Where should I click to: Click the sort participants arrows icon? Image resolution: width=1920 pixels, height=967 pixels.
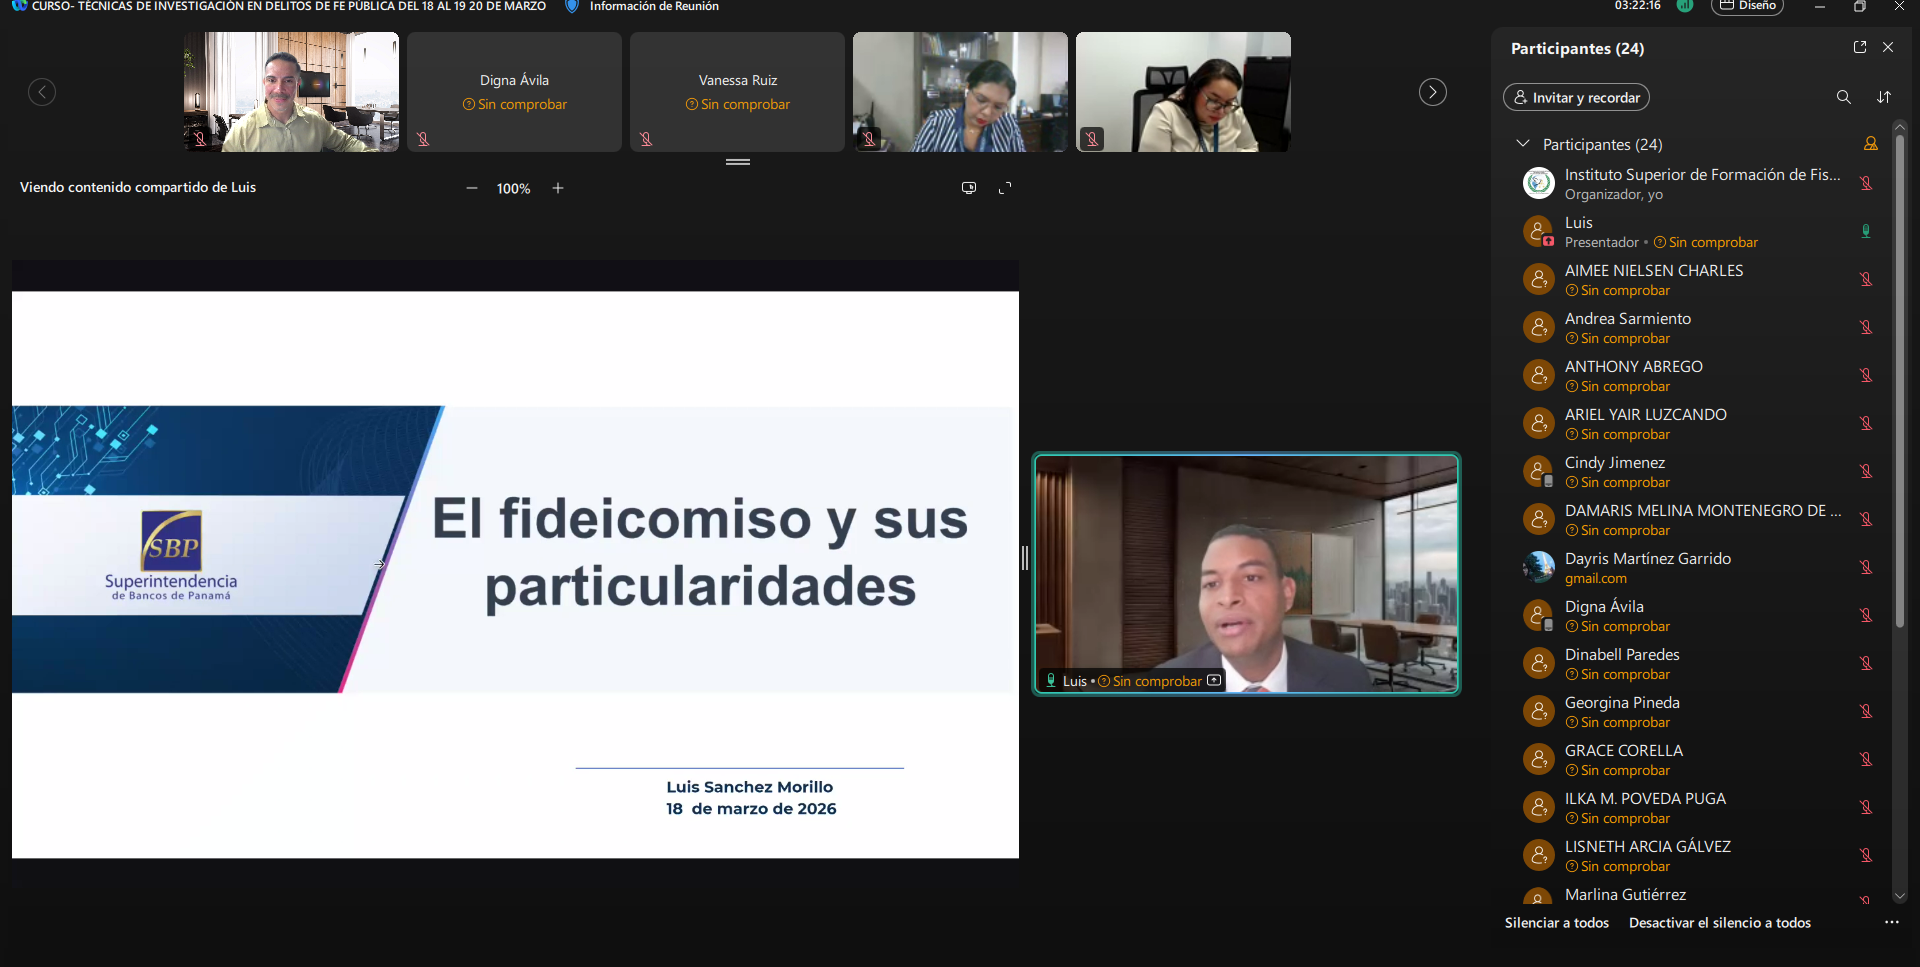tap(1884, 97)
